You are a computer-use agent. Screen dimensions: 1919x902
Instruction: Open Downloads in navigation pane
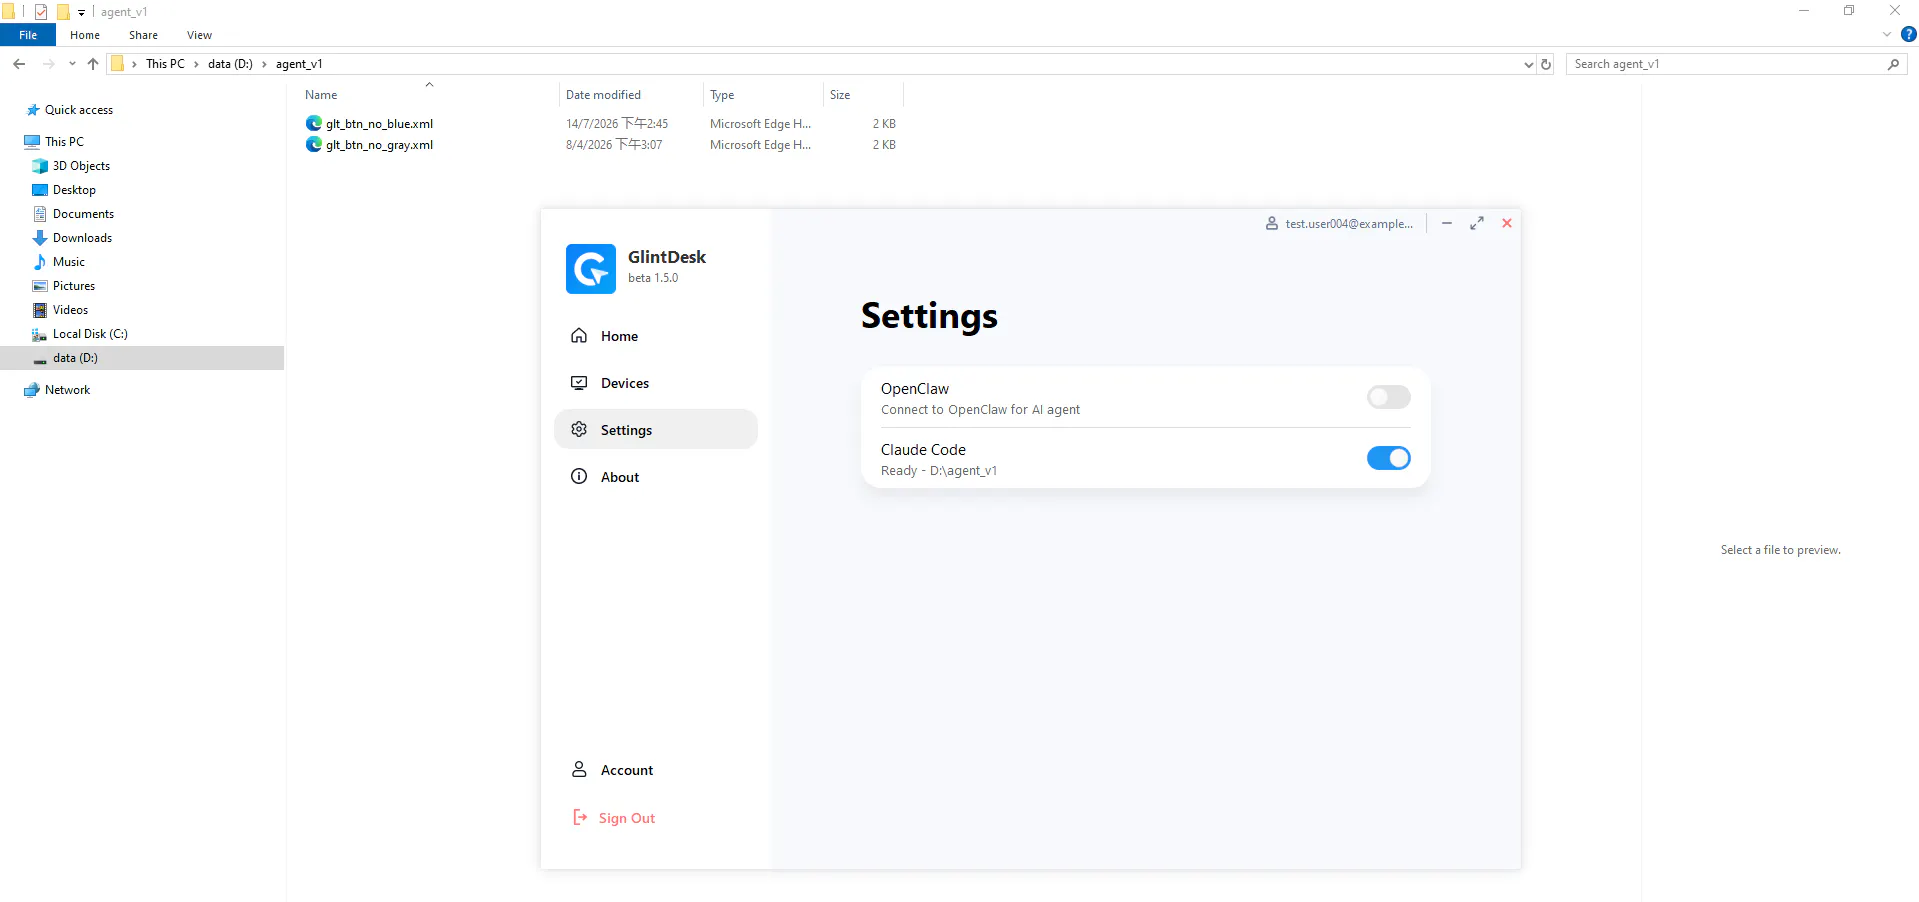[82, 238]
